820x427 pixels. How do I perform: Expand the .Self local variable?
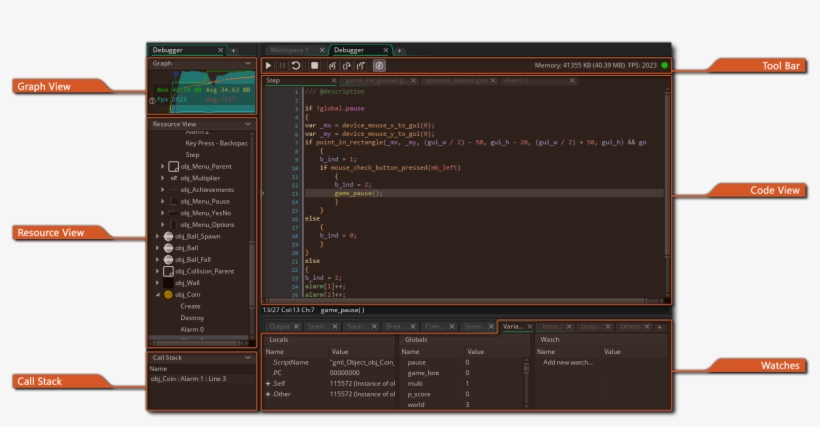pyautogui.click(x=268, y=384)
